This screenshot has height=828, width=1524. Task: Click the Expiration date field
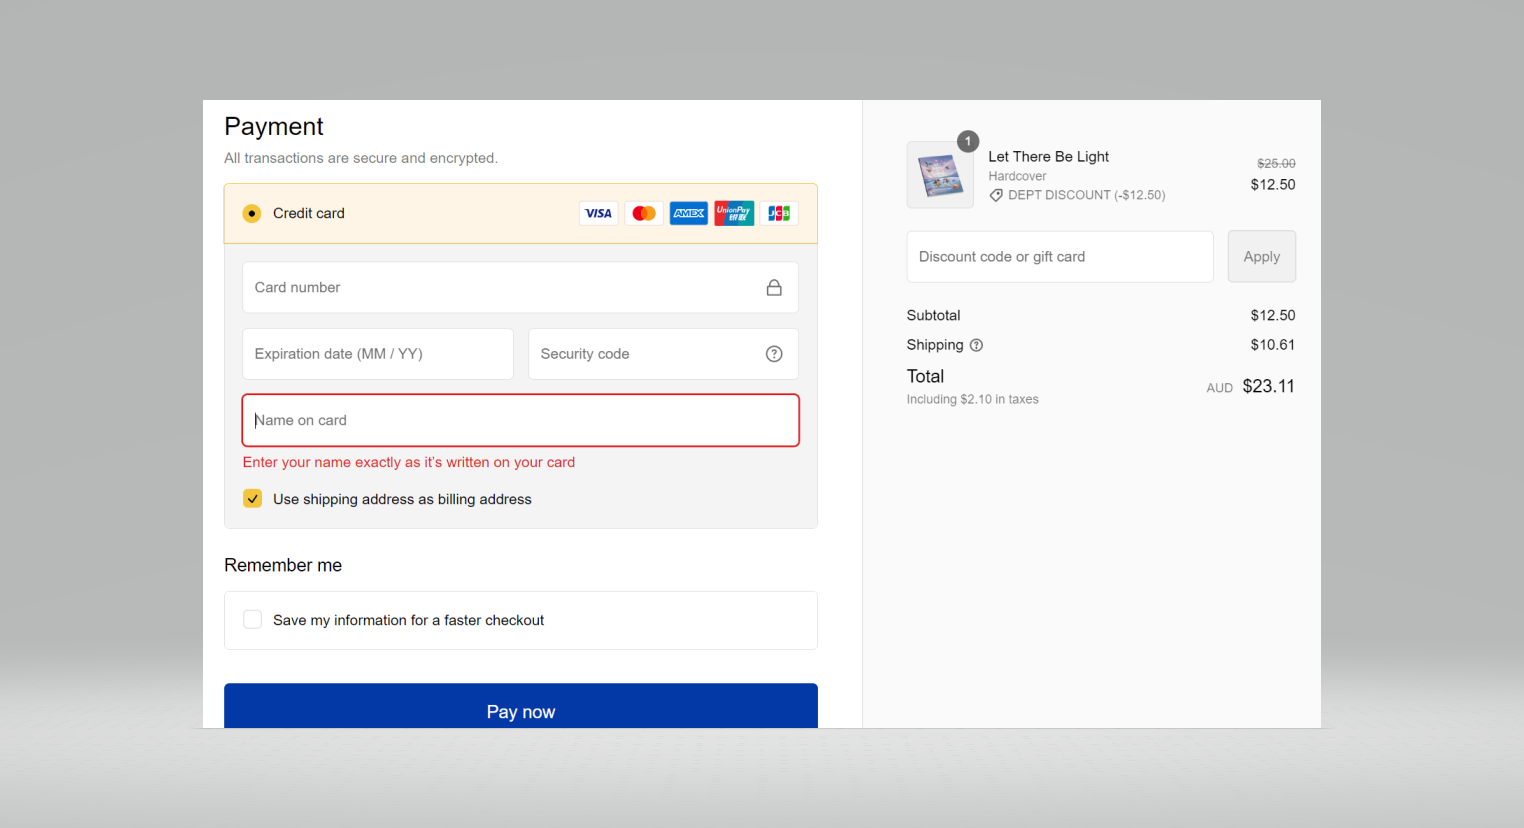378,354
